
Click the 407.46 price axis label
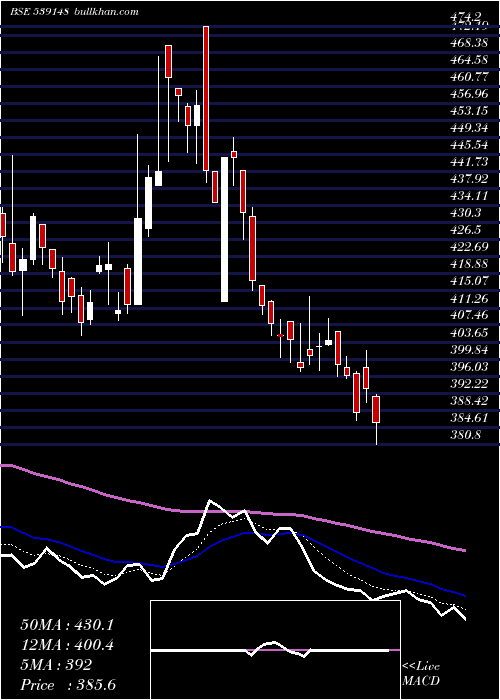(x=469, y=315)
